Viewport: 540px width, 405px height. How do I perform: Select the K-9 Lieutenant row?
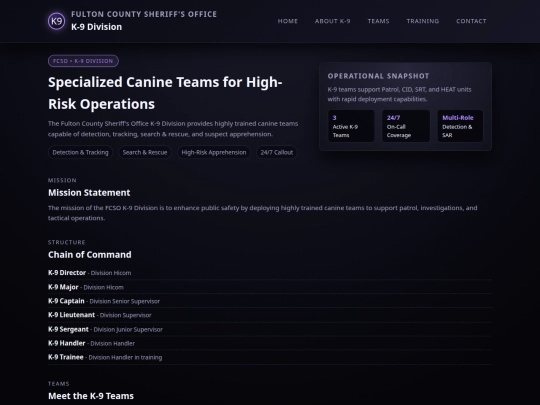(x=270, y=315)
